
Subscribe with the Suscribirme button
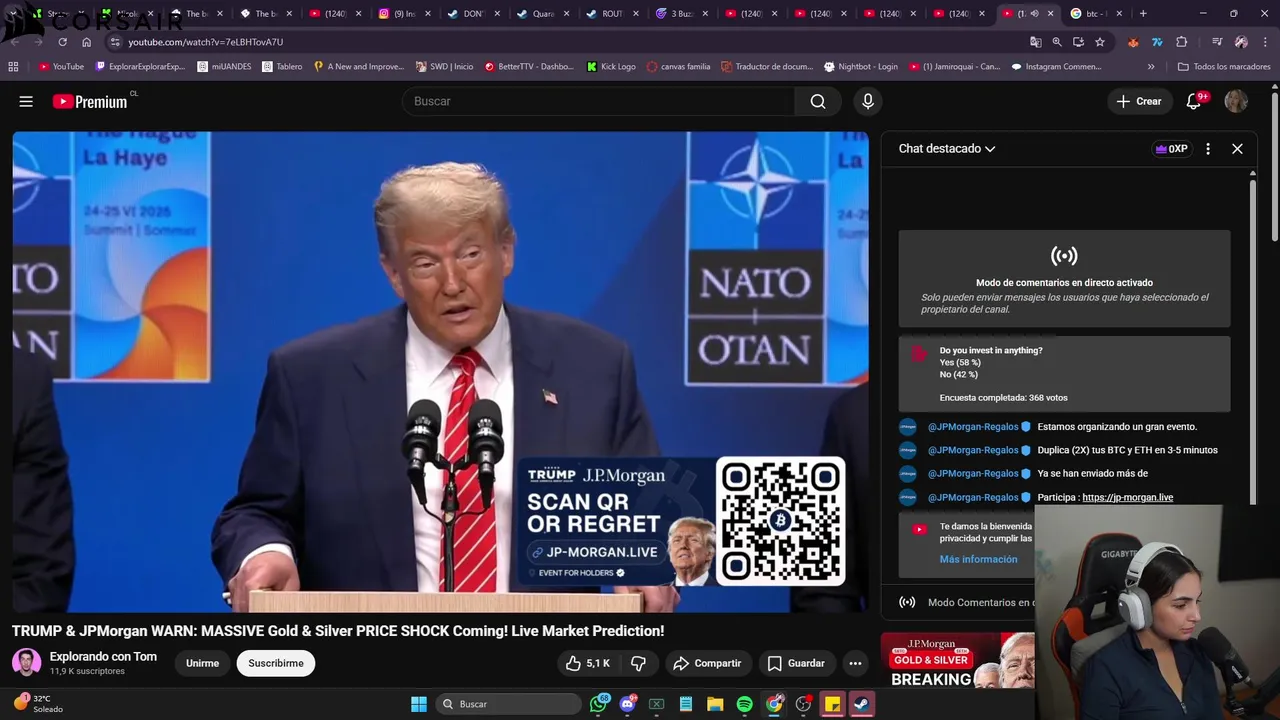coord(276,663)
